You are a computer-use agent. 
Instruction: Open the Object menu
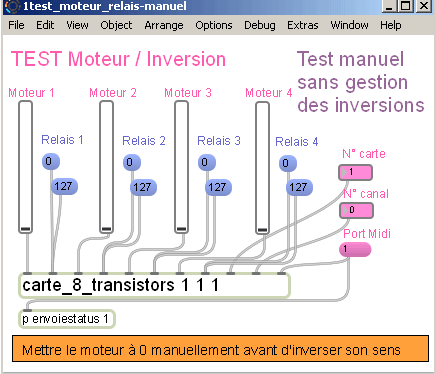pyautogui.click(x=116, y=25)
